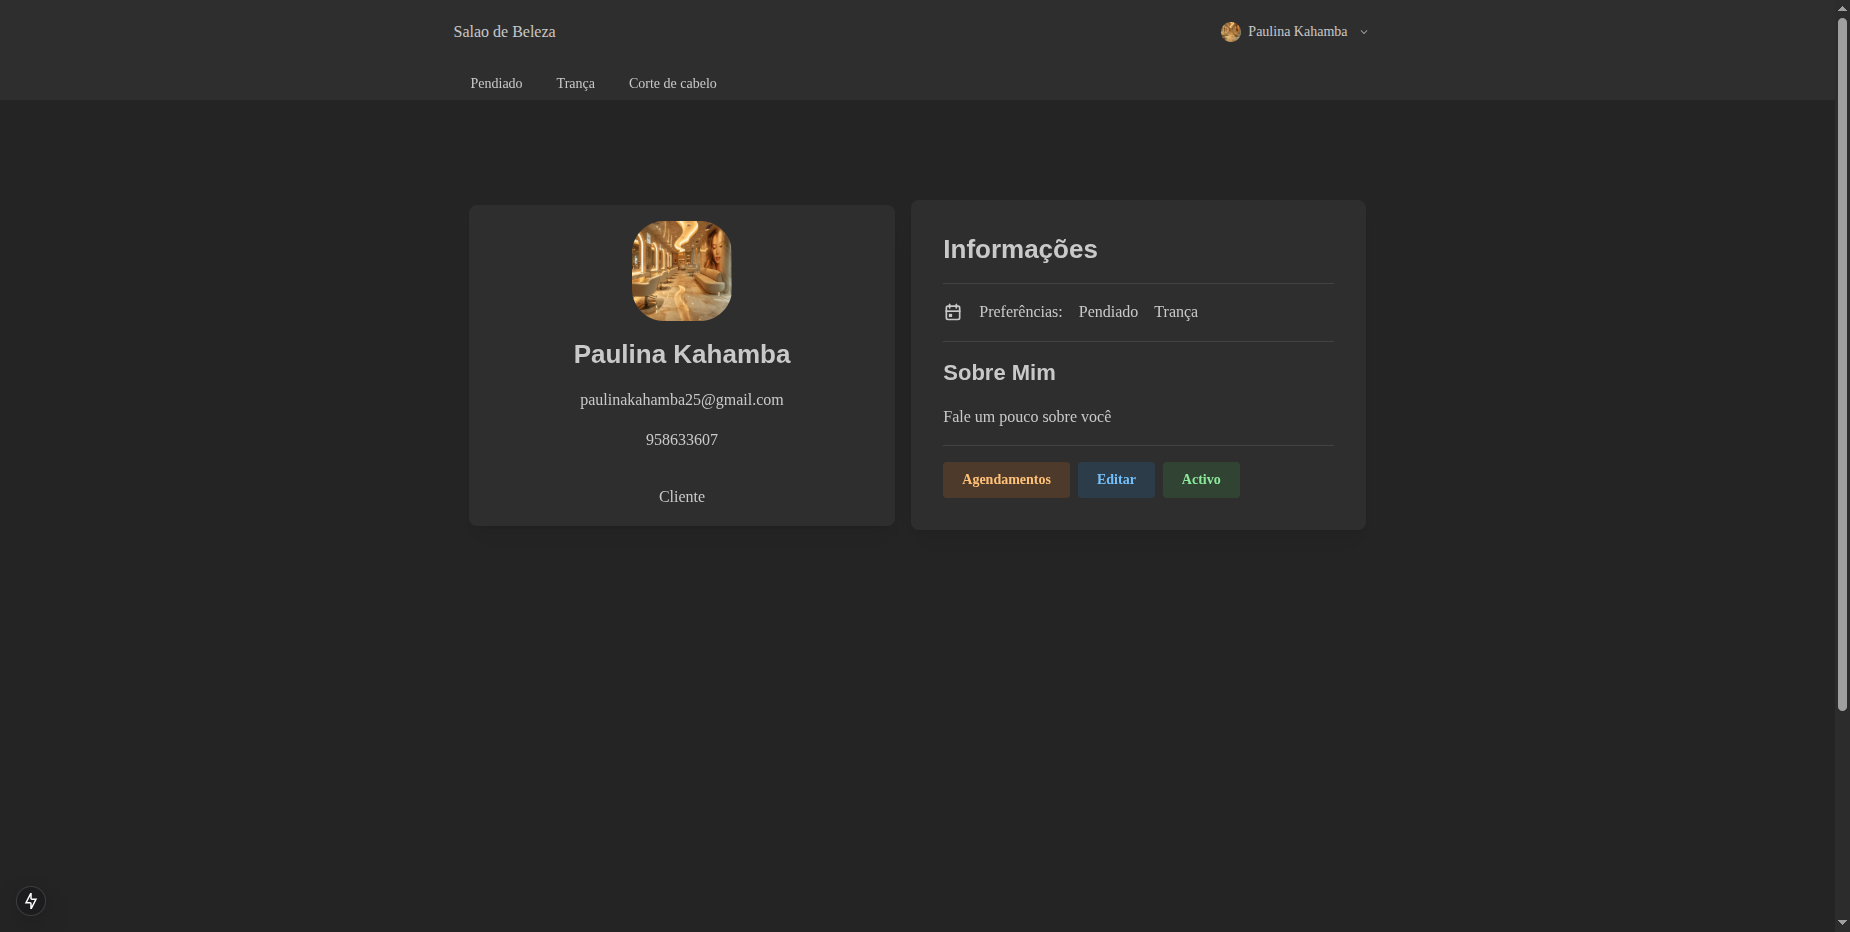
Task: Click the small user avatar in header
Action: pyautogui.click(x=1230, y=32)
